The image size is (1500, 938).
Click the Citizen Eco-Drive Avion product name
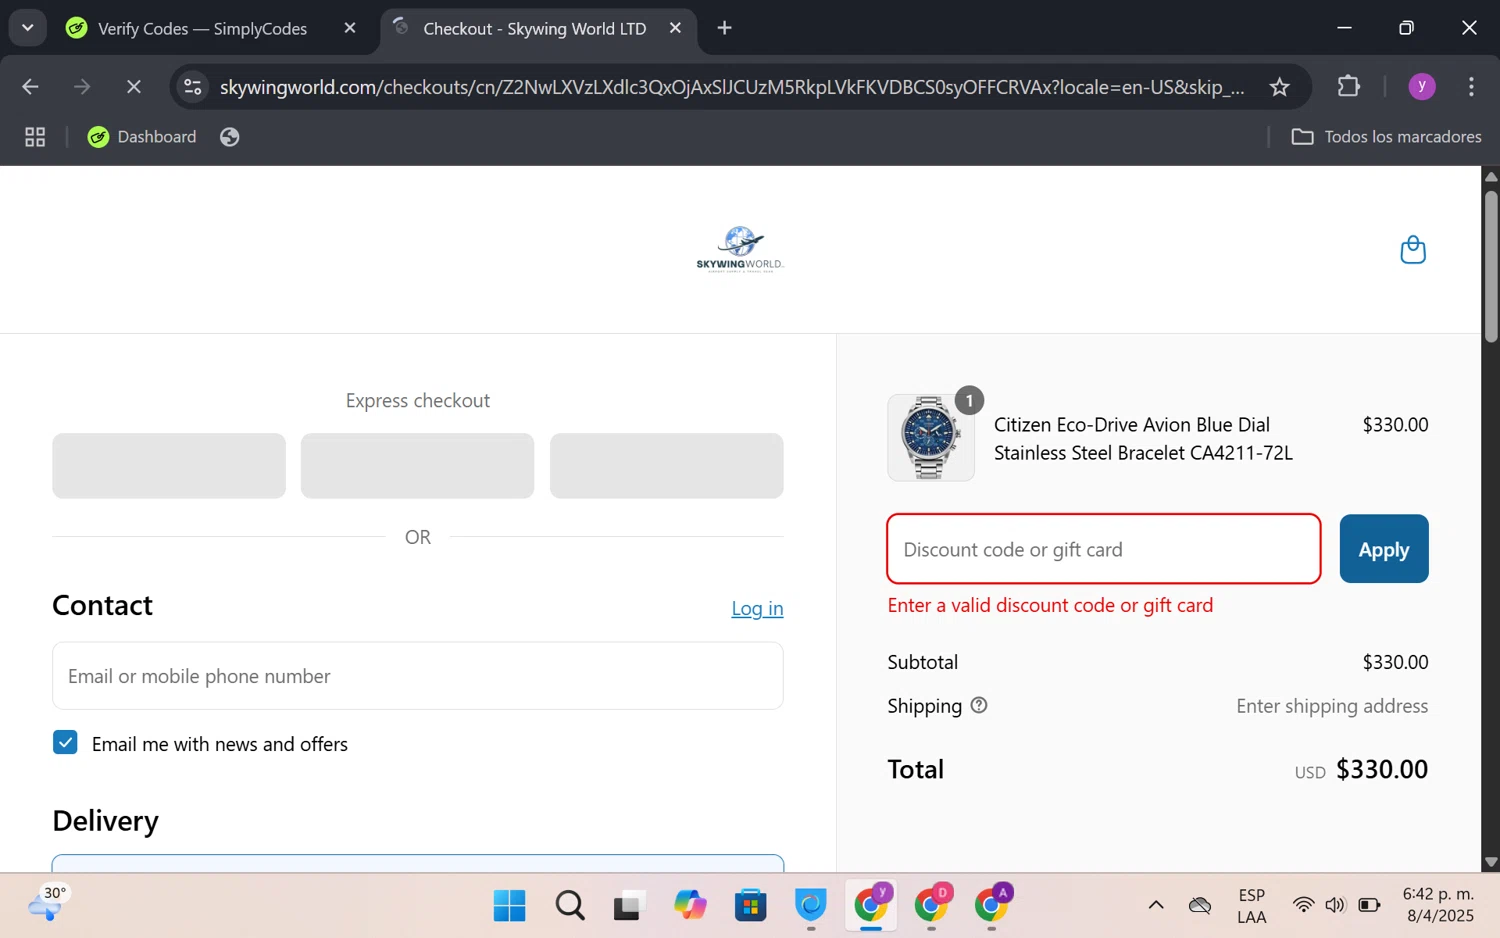[x=1143, y=439]
